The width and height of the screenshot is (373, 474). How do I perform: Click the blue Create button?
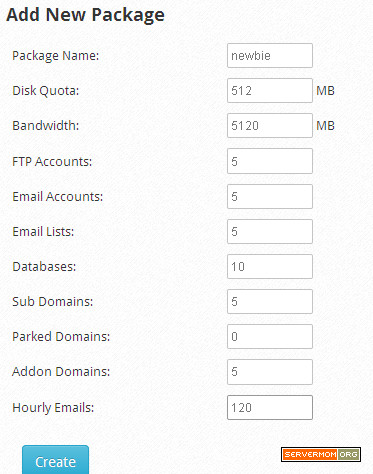[55, 460]
